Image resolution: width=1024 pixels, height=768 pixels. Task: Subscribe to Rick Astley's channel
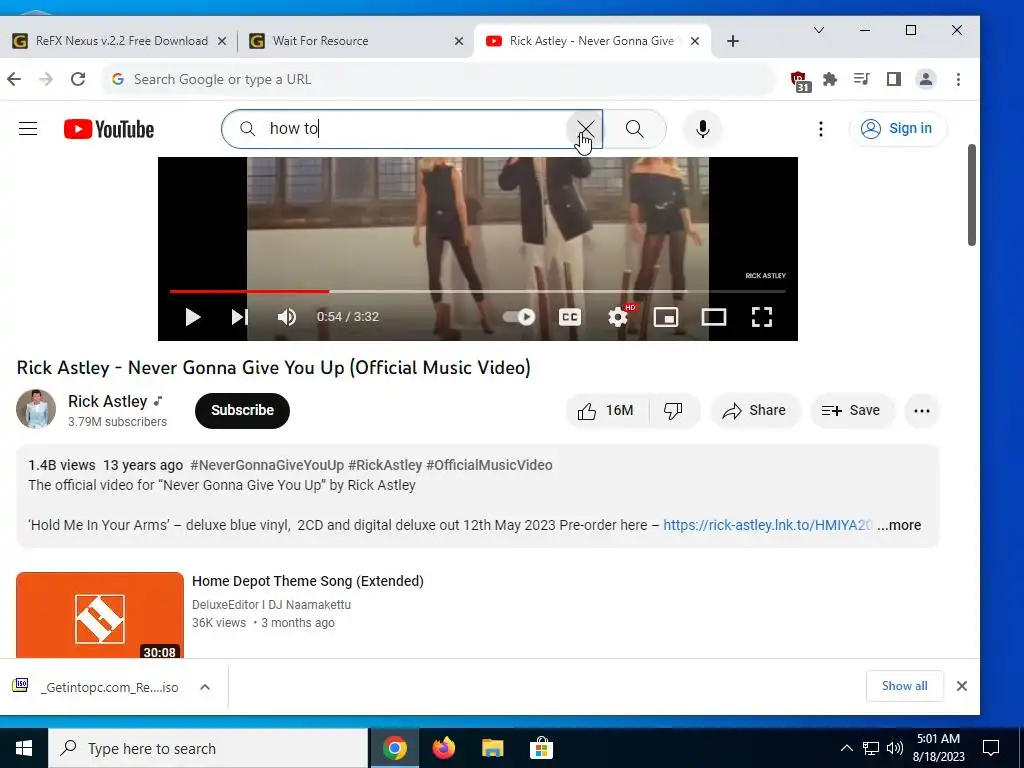click(x=242, y=411)
